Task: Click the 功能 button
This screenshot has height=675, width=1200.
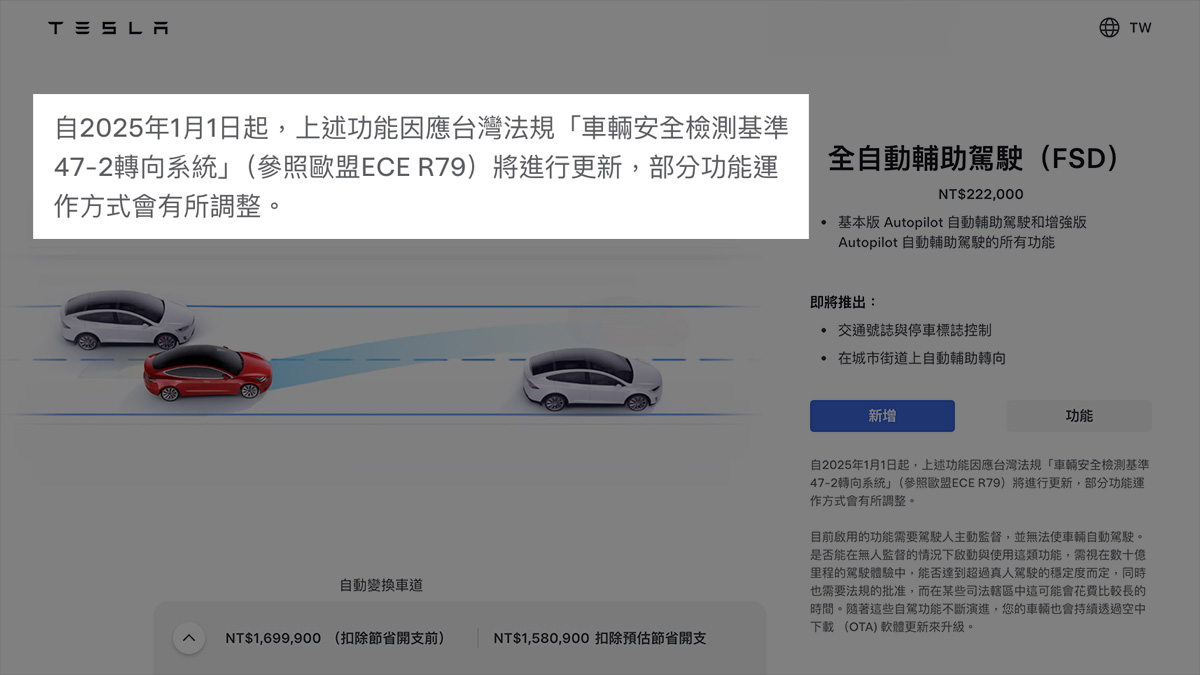Action: (x=1079, y=416)
